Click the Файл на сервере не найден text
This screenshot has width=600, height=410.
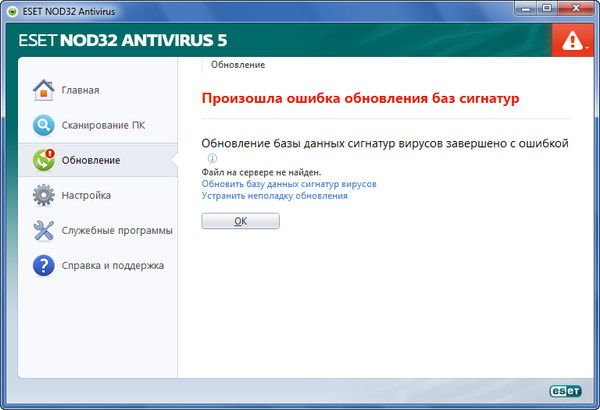pyautogui.click(x=261, y=173)
